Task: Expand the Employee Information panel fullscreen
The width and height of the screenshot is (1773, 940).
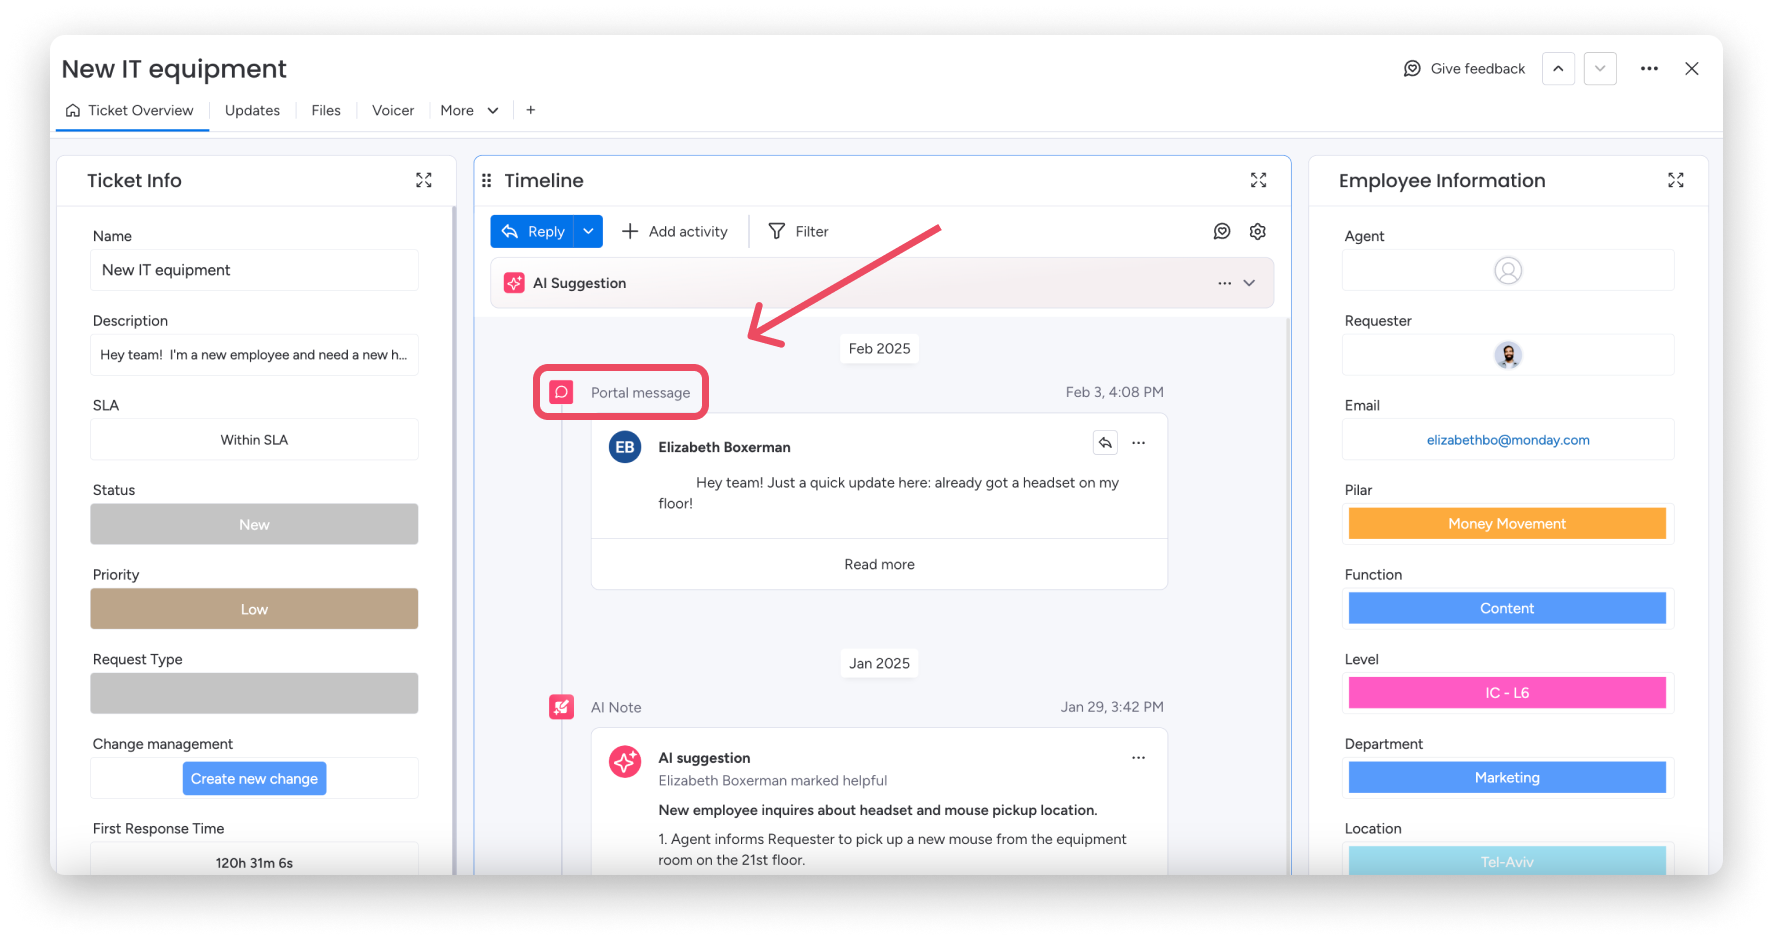Action: click(x=1675, y=180)
